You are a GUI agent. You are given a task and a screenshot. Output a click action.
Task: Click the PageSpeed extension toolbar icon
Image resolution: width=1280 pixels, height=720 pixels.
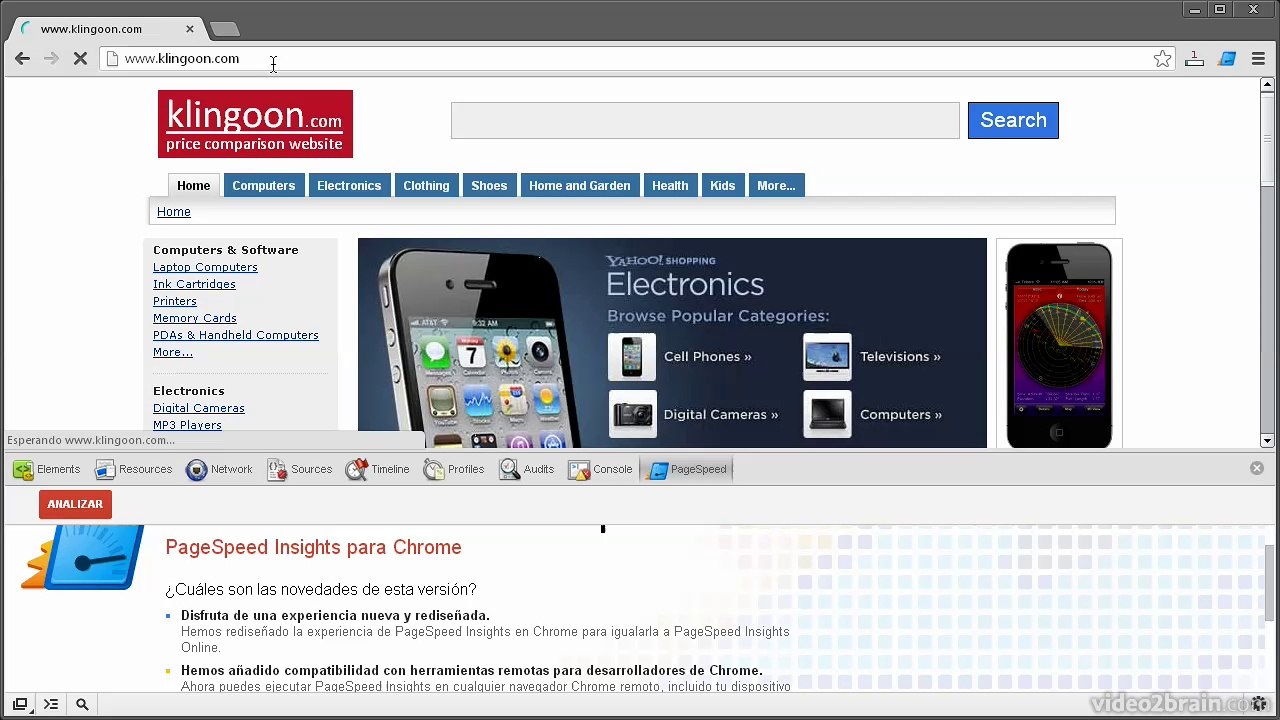[x=1227, y=59]
